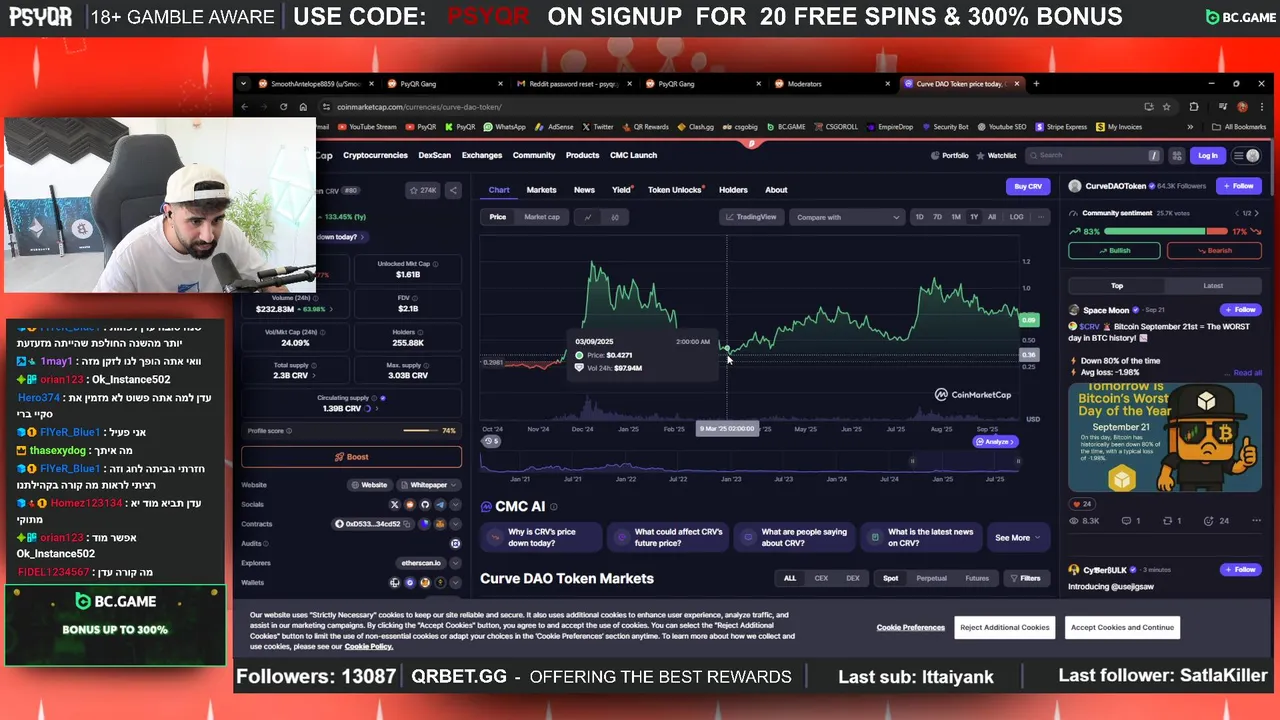1280x720 pixels.
Task: Vote Bullish on community sentiment
Action: tap(1114, 251)
